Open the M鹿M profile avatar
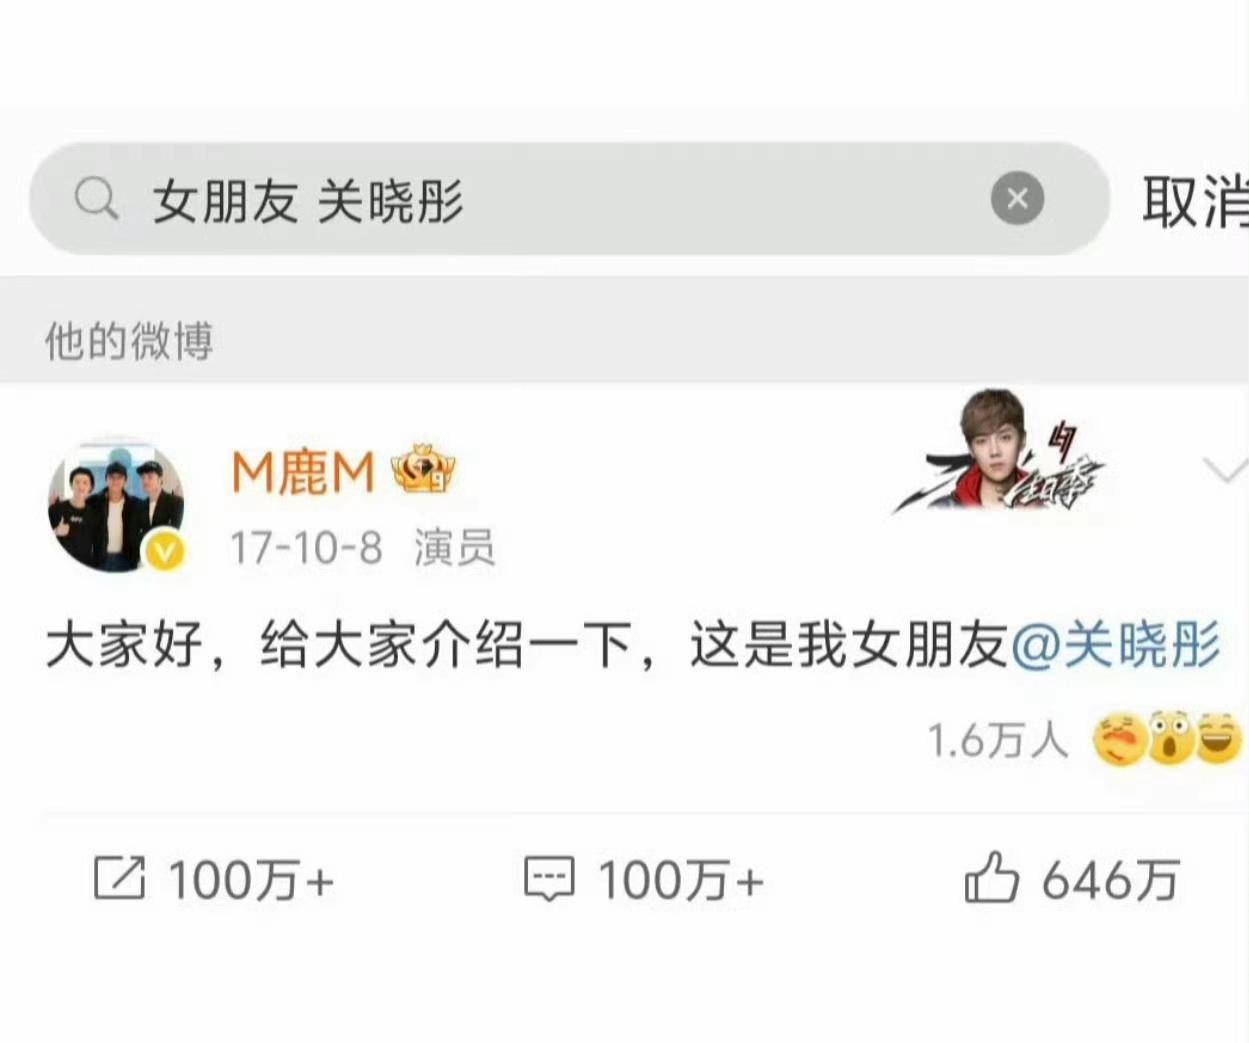1249x1043 pixels. 116,505
